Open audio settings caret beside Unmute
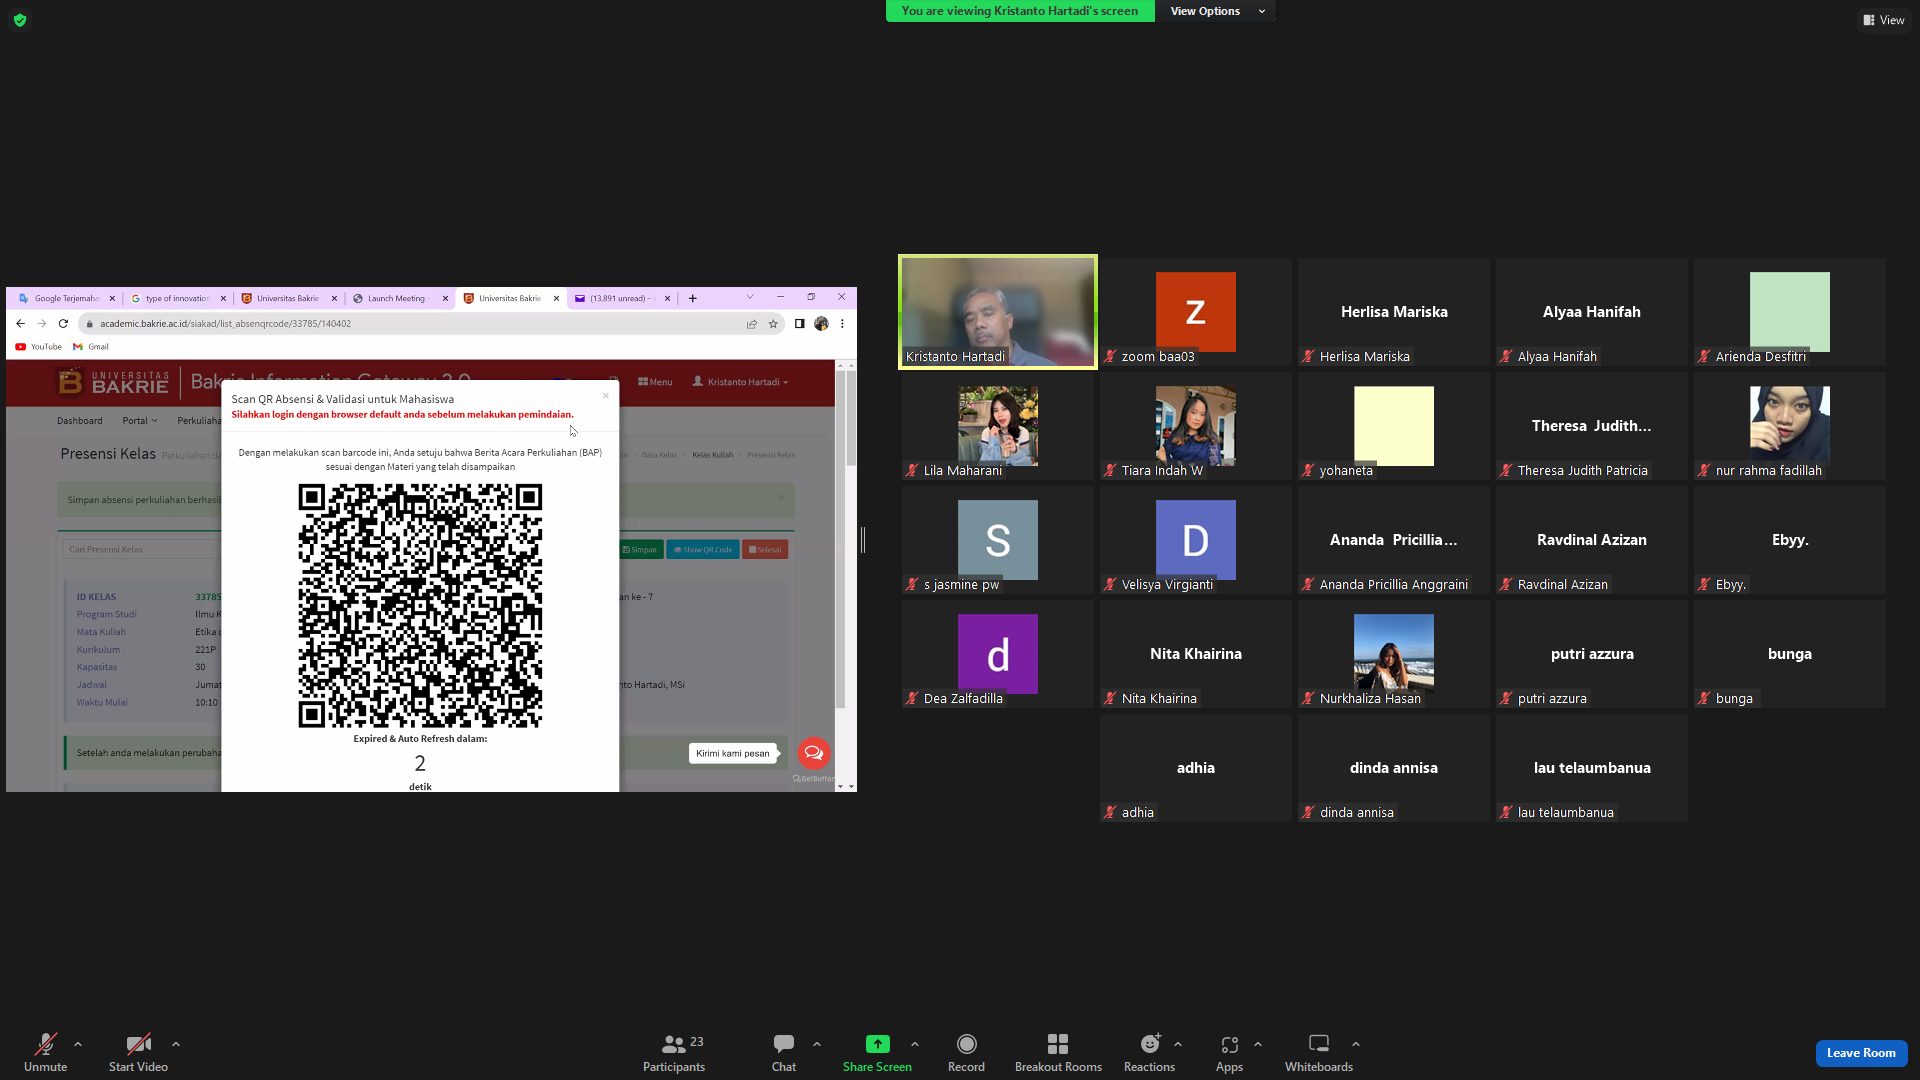The height and width of the screenshot is (1080, 1920). (78, 1044)
